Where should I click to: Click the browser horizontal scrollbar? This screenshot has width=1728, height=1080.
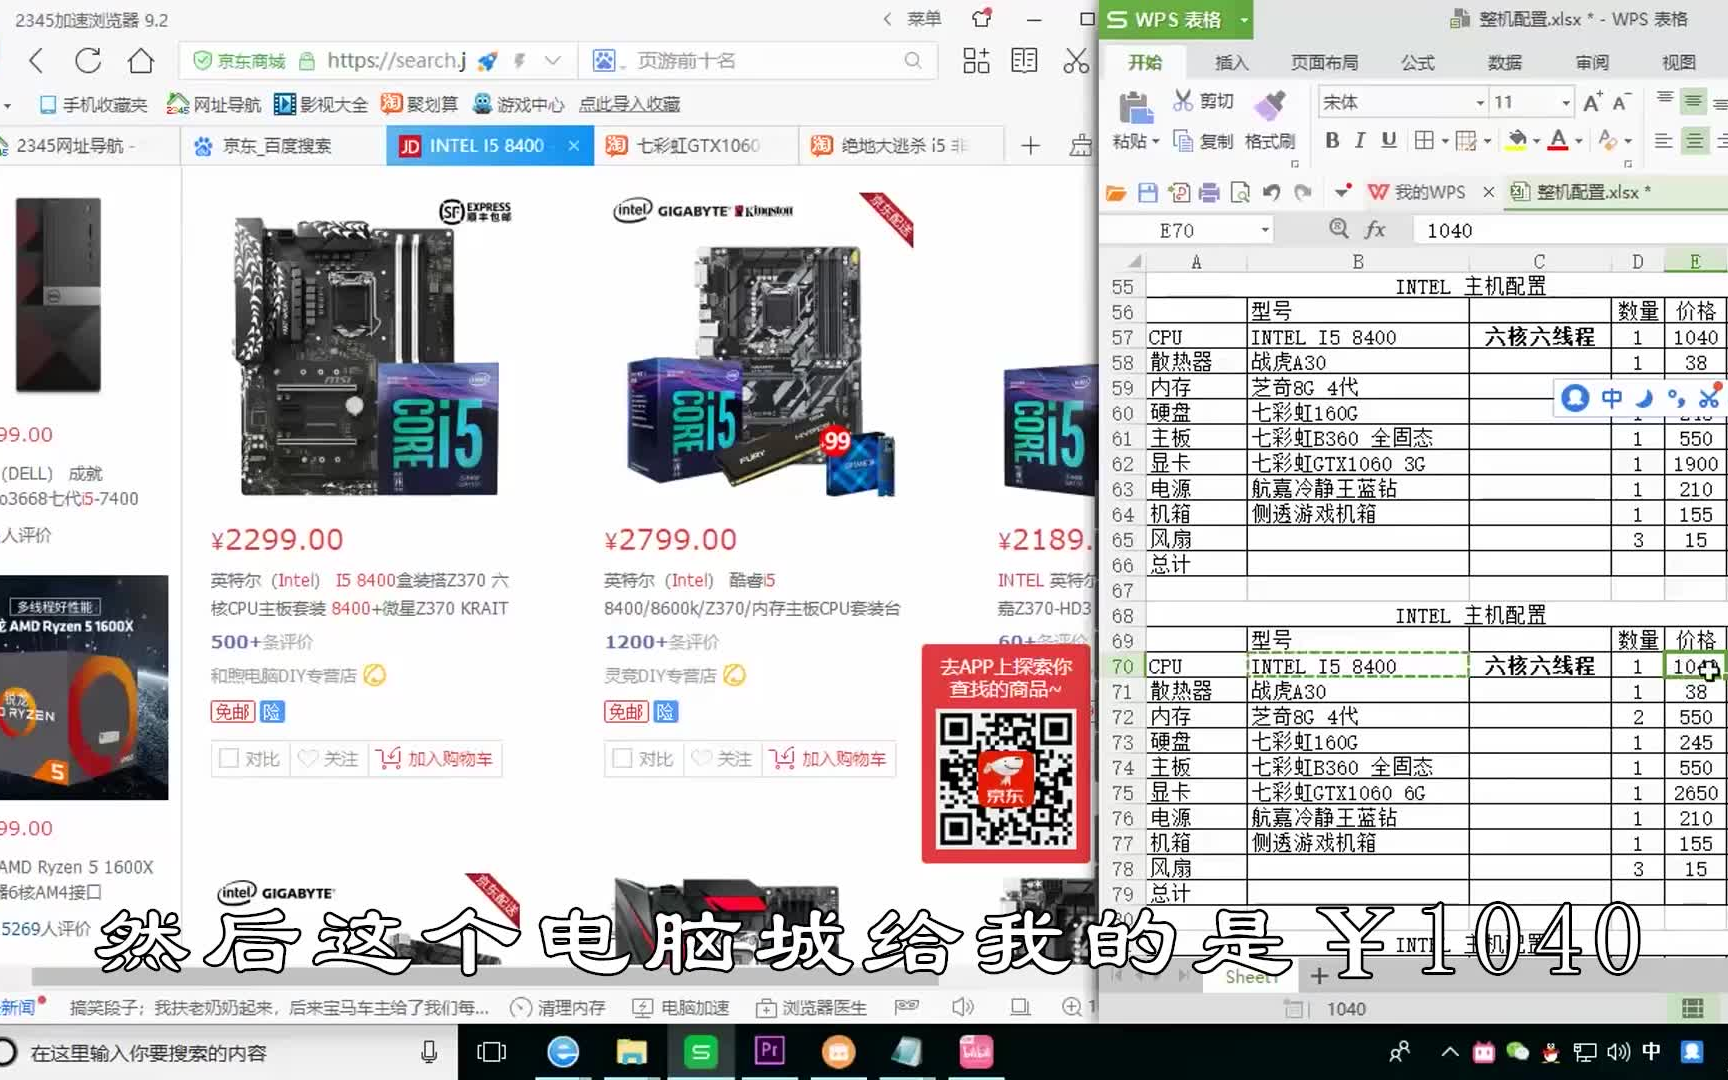pos(485,976)
